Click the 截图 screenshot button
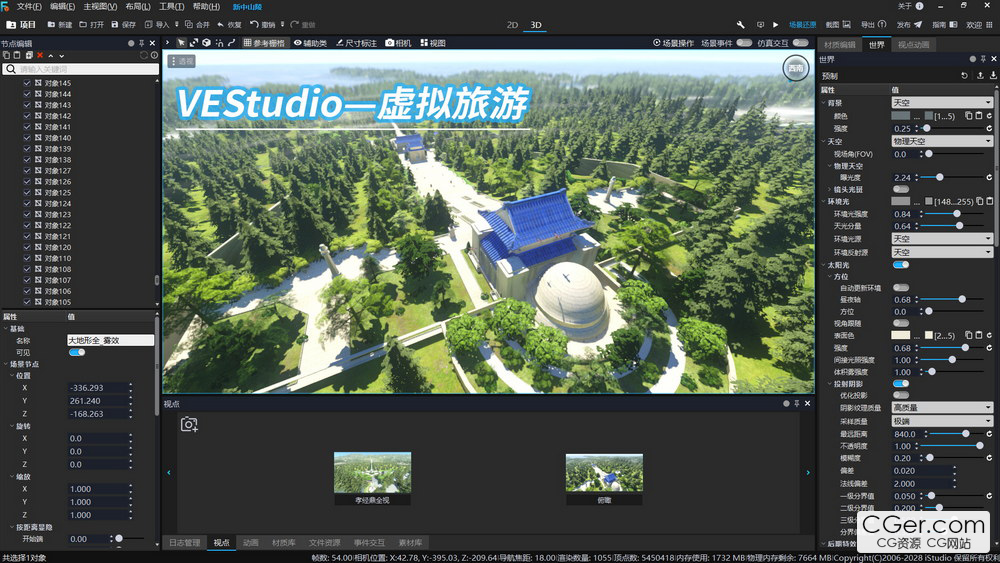 click(x=838, y=25)
